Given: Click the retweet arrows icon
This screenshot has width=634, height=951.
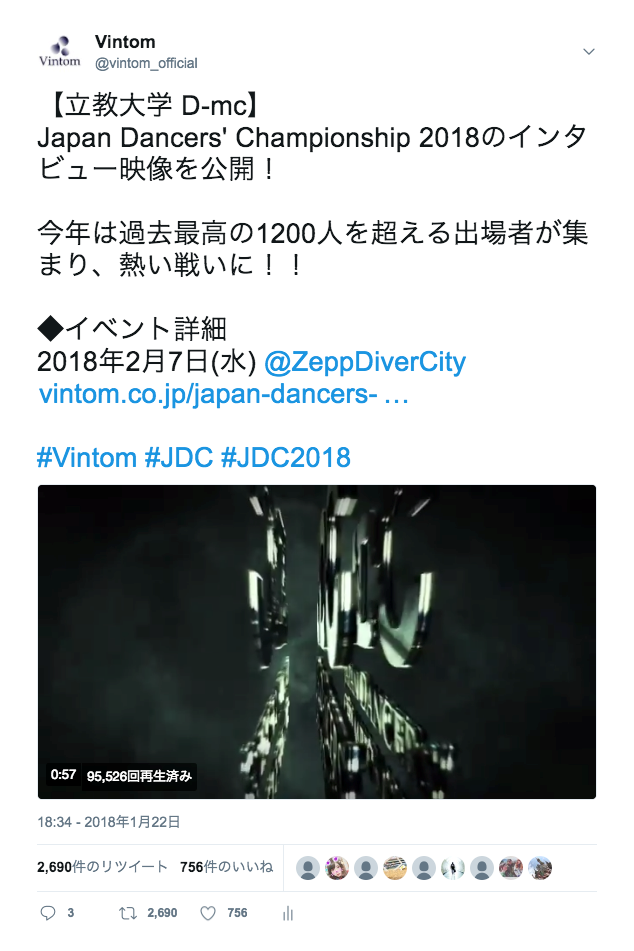Looking at the screenshot, I should pos(127,913).
